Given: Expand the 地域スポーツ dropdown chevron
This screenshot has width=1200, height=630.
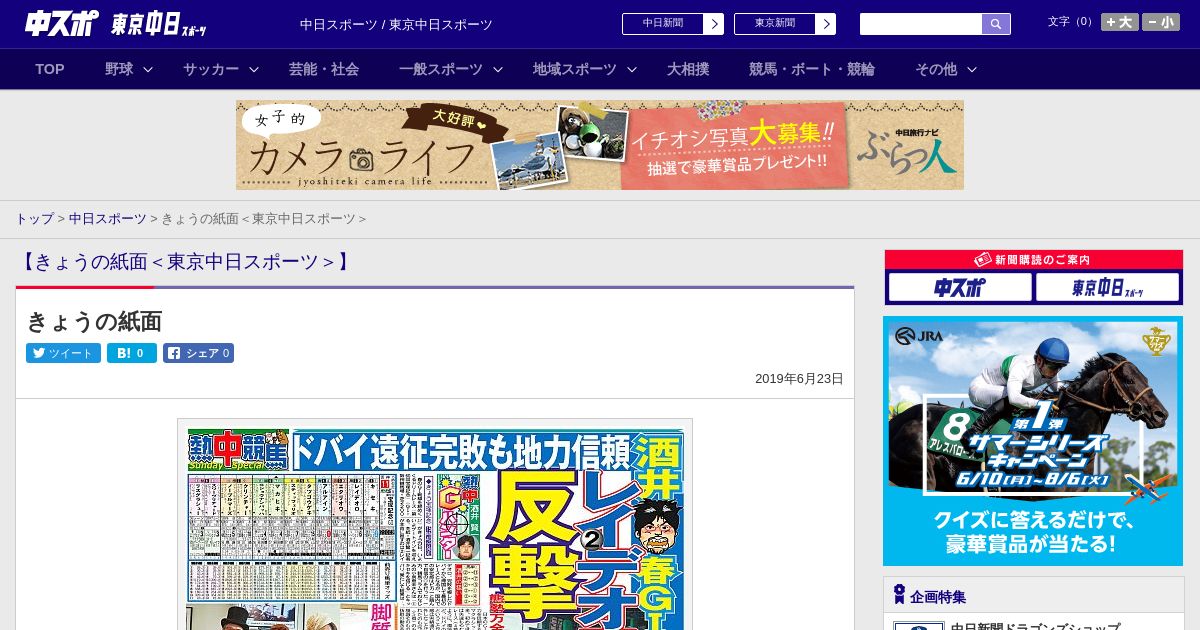Looking at the screenshot, I should (632, 69).
